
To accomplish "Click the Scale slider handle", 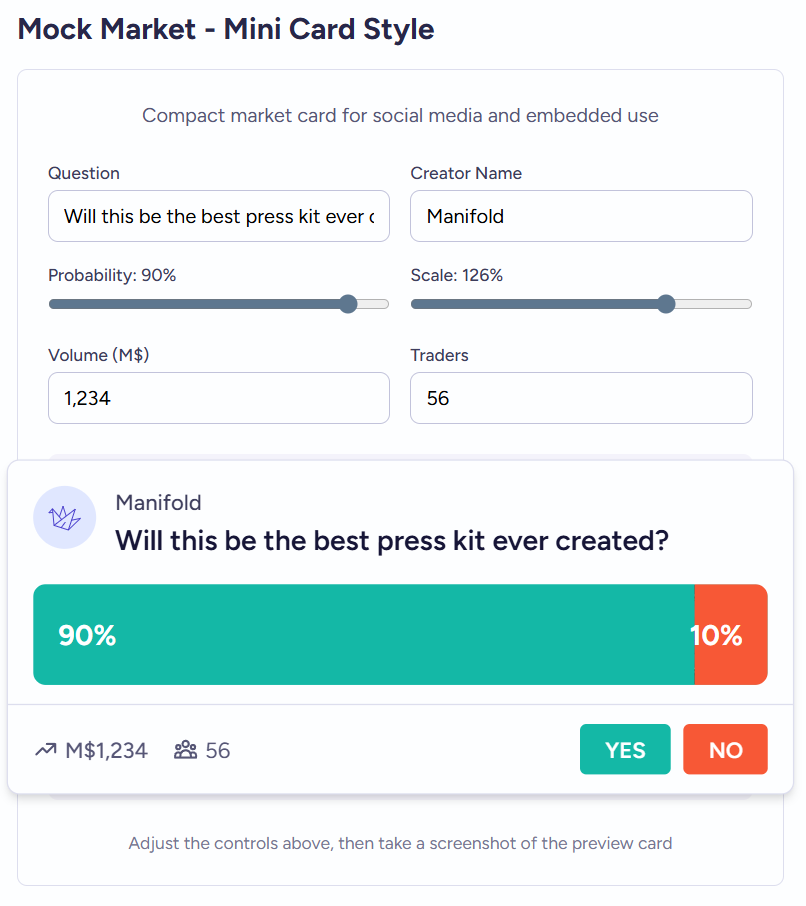I will pyautogui.click(x=666, y=304).
